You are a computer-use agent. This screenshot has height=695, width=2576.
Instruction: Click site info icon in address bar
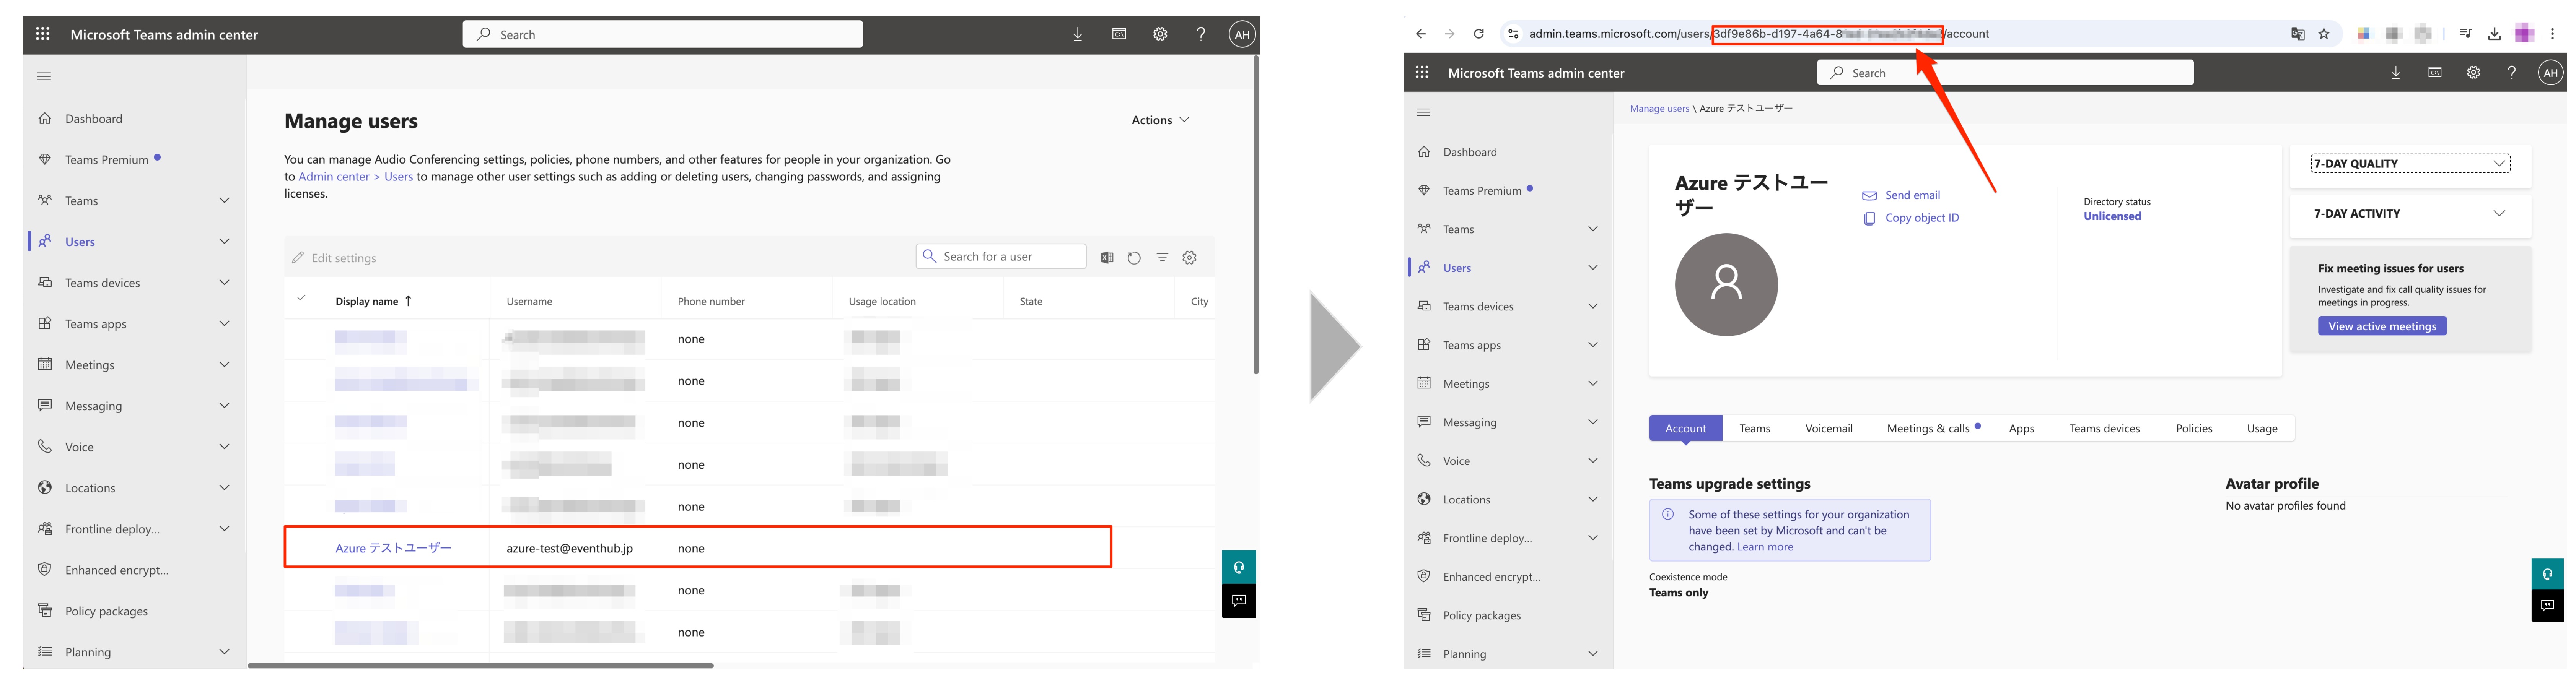click(x=1513, y=34)
